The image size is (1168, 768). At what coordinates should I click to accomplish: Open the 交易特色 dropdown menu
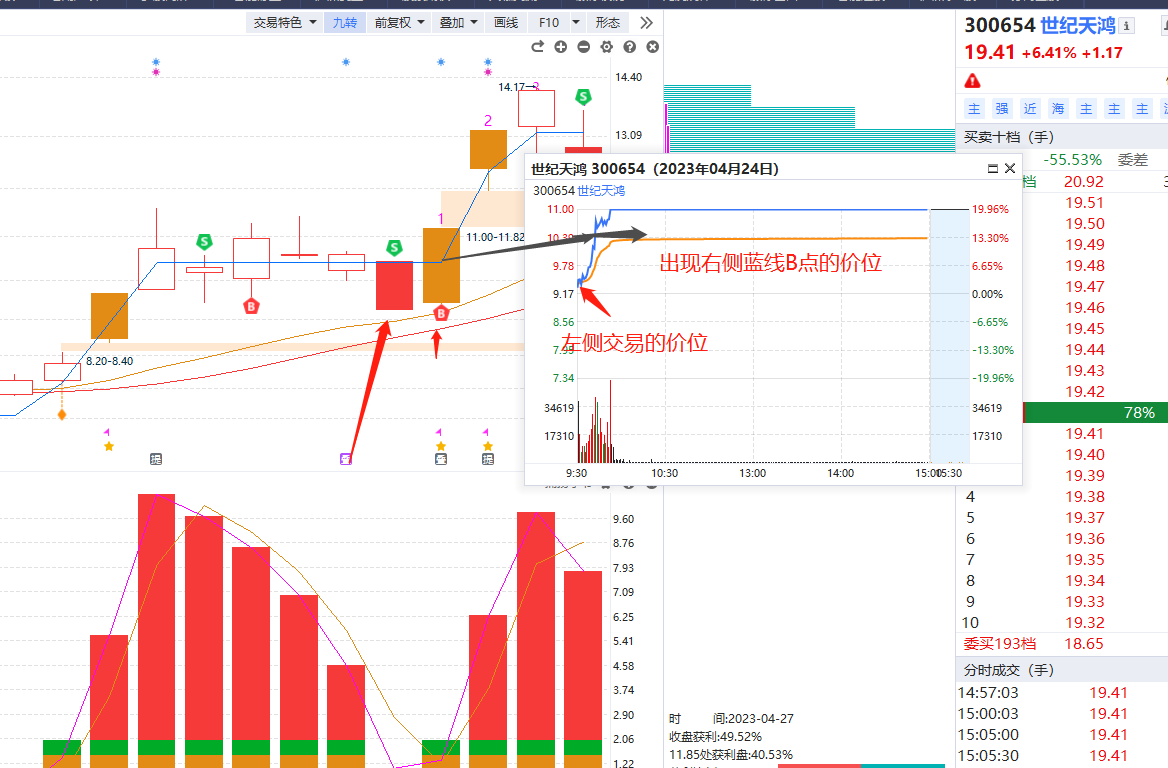pyautogui.click(x=285, y=23)
